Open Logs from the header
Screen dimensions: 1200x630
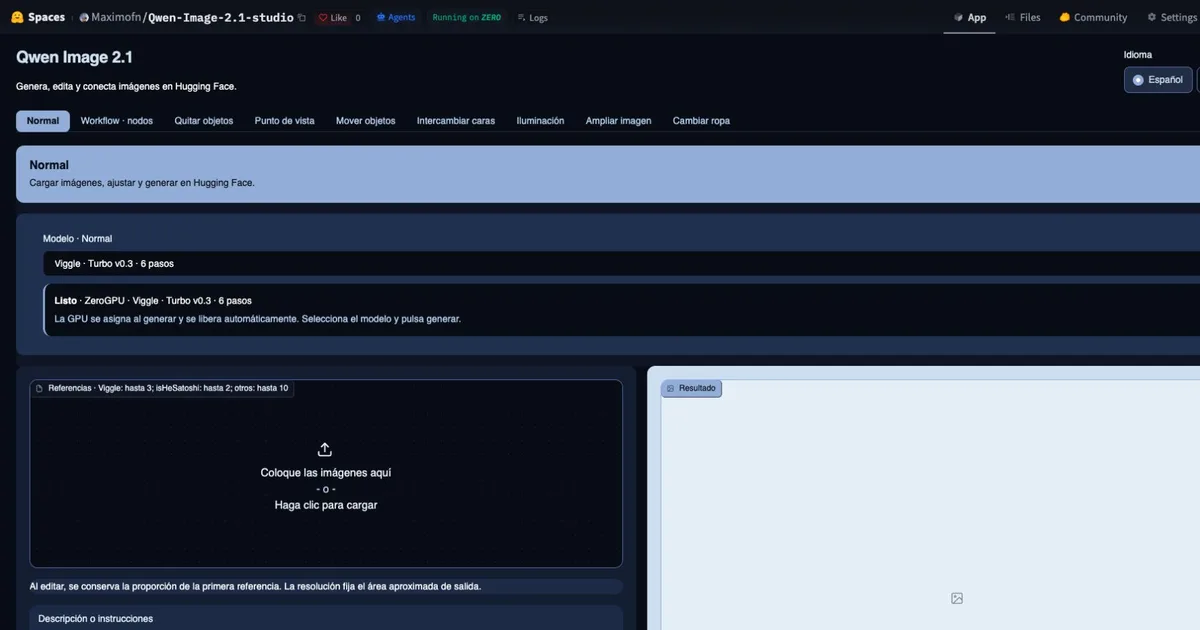[532, 17]
